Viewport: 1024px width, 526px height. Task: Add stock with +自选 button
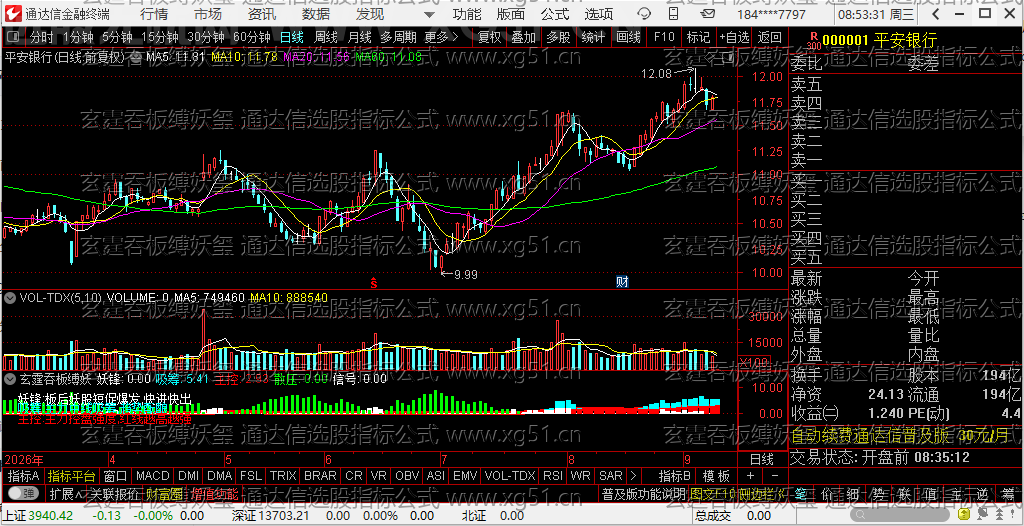pos(735,37)
